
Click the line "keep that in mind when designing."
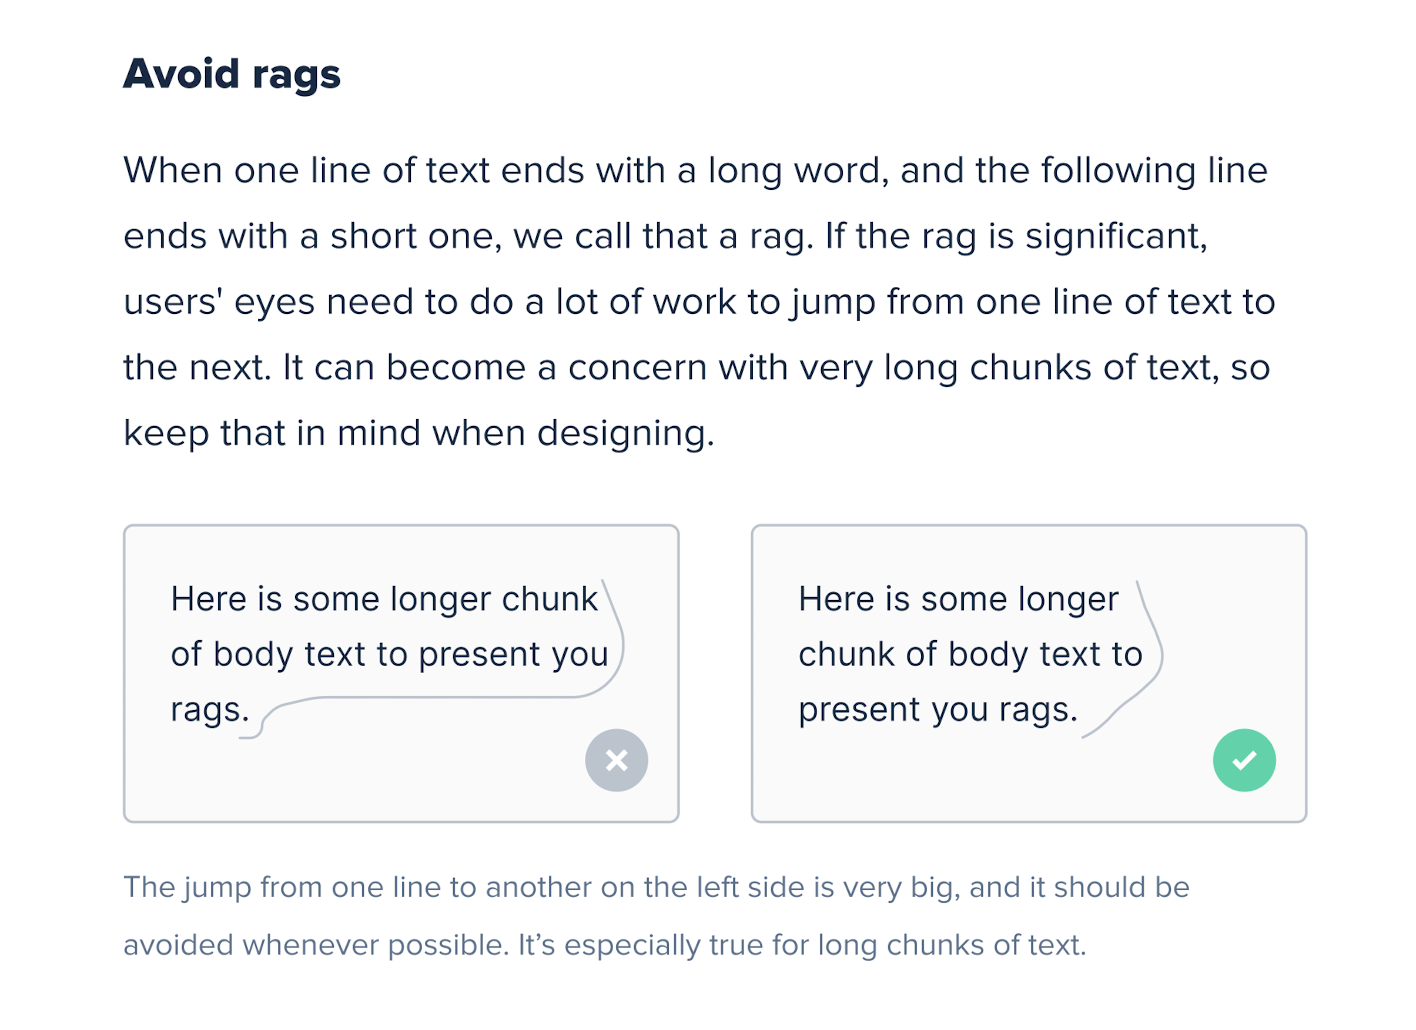419,433
